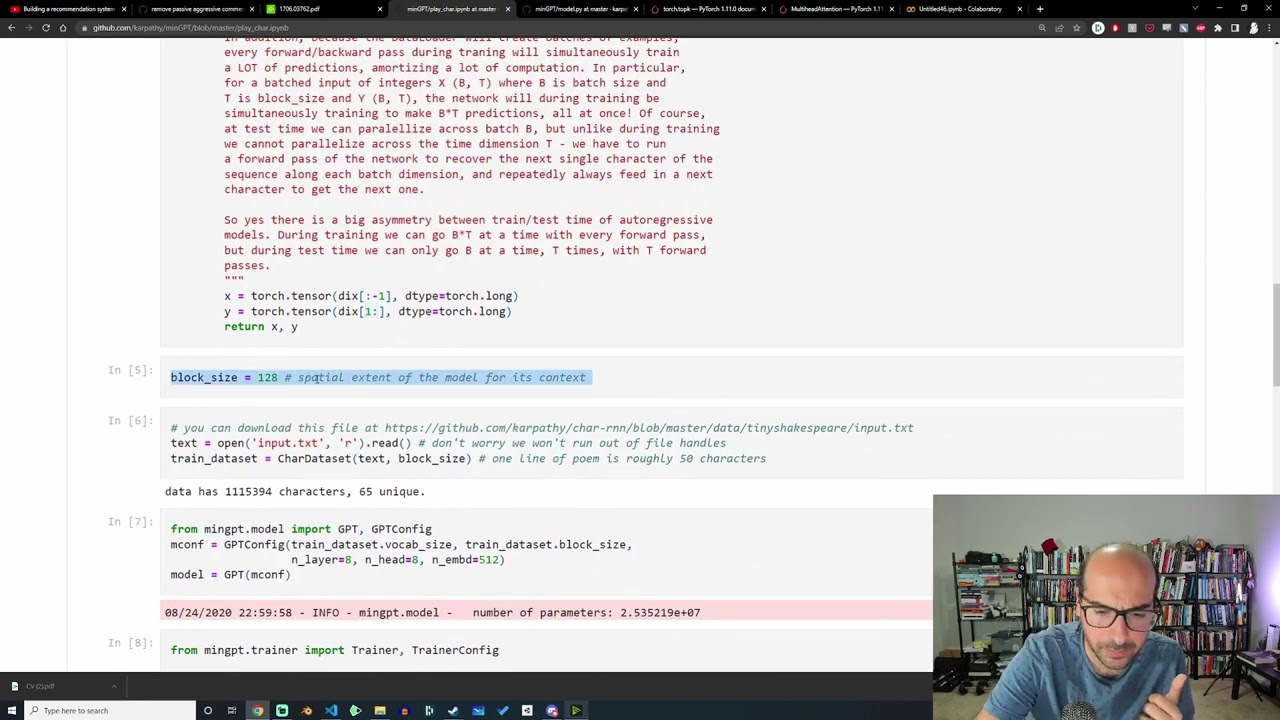
Task: Open the red hand blocker extension
Action: click(1115, 28)
